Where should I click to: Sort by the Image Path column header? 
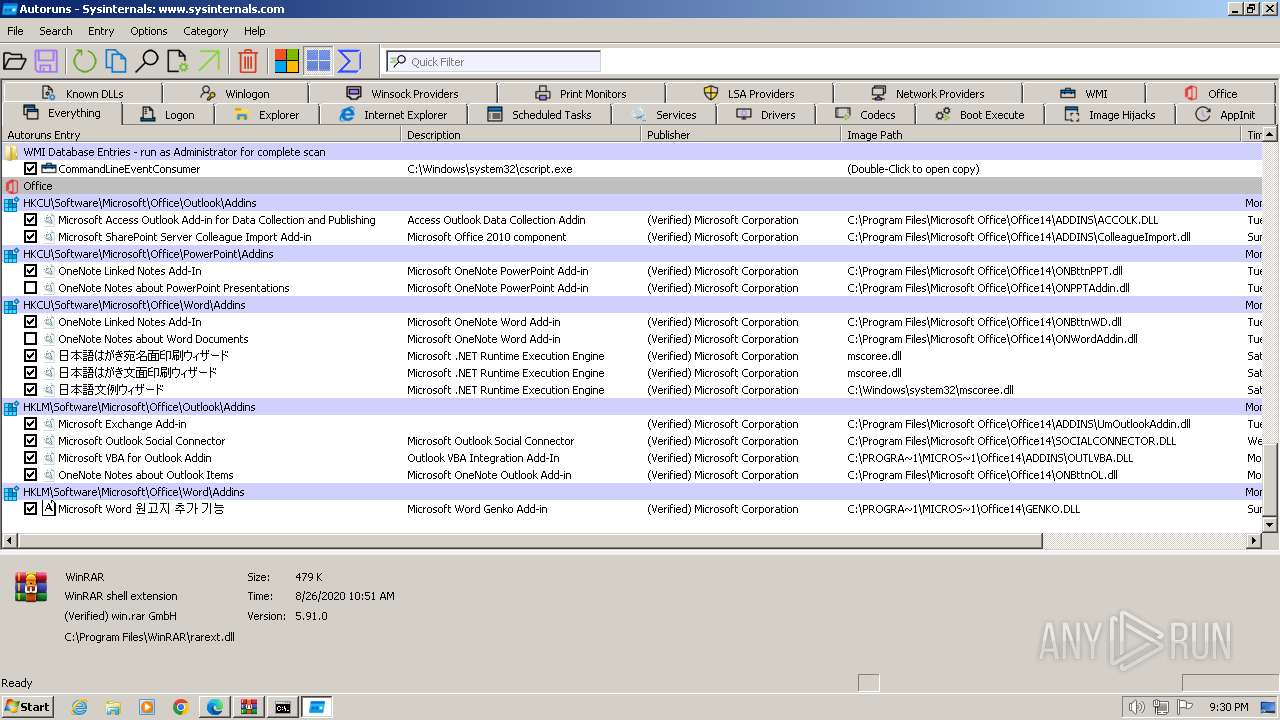[x=1042, y=135]
